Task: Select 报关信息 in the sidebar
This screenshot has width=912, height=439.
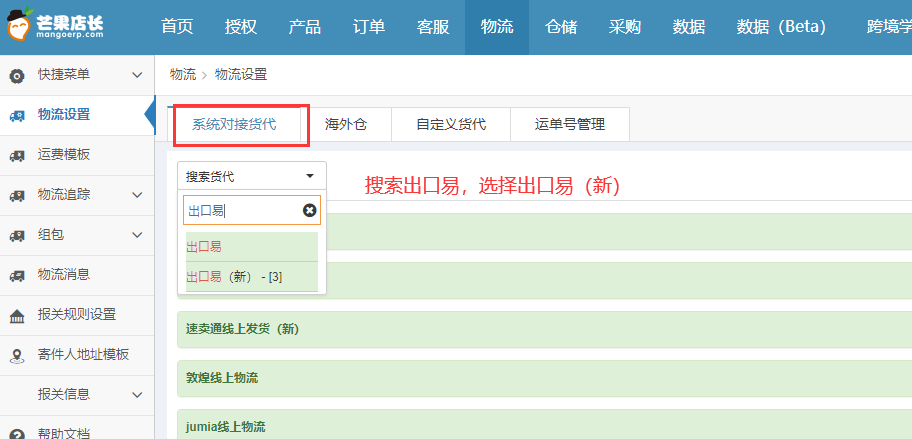Action: [x=77, y=395]
